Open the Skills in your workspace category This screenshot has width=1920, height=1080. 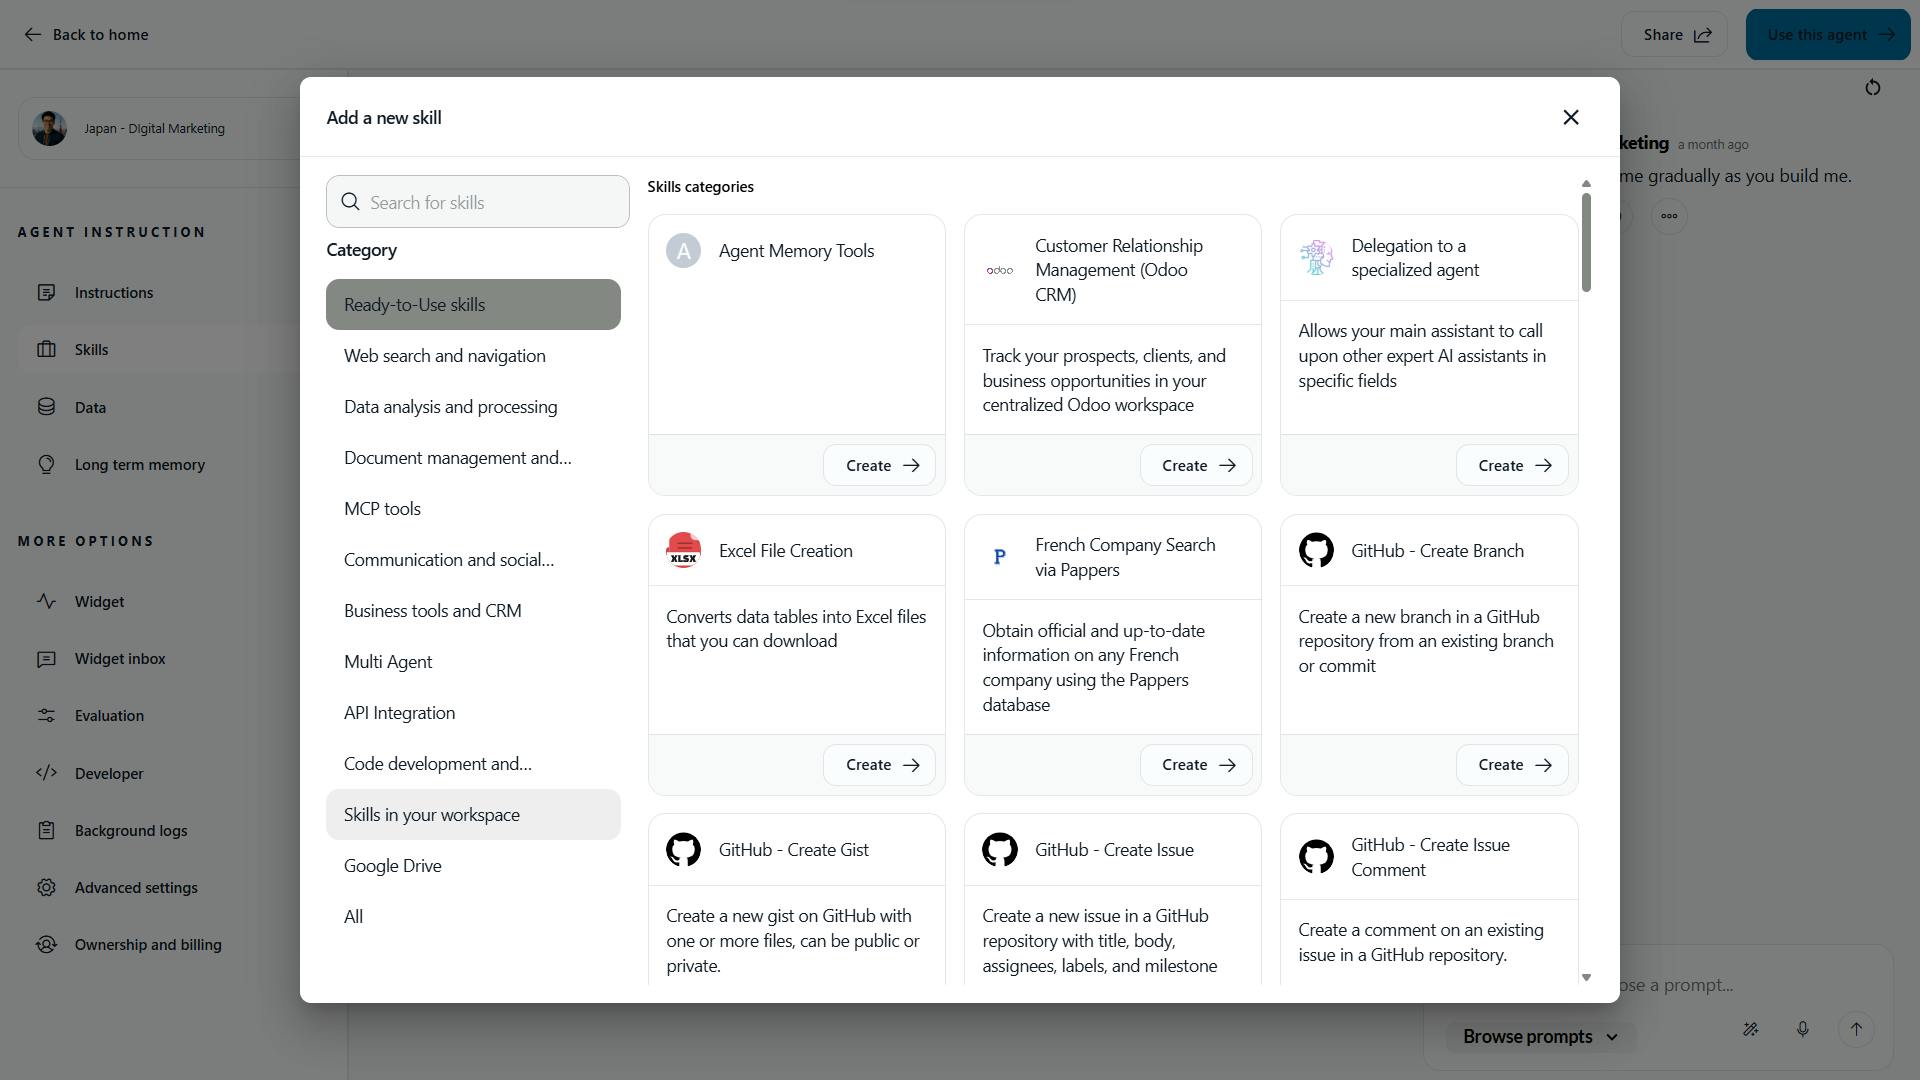point(432,815)
